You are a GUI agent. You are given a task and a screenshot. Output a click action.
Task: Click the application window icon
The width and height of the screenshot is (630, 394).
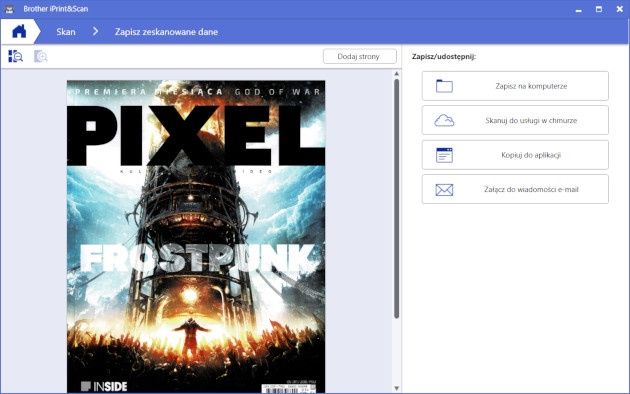pyautogui.click(x=444, y=155)
